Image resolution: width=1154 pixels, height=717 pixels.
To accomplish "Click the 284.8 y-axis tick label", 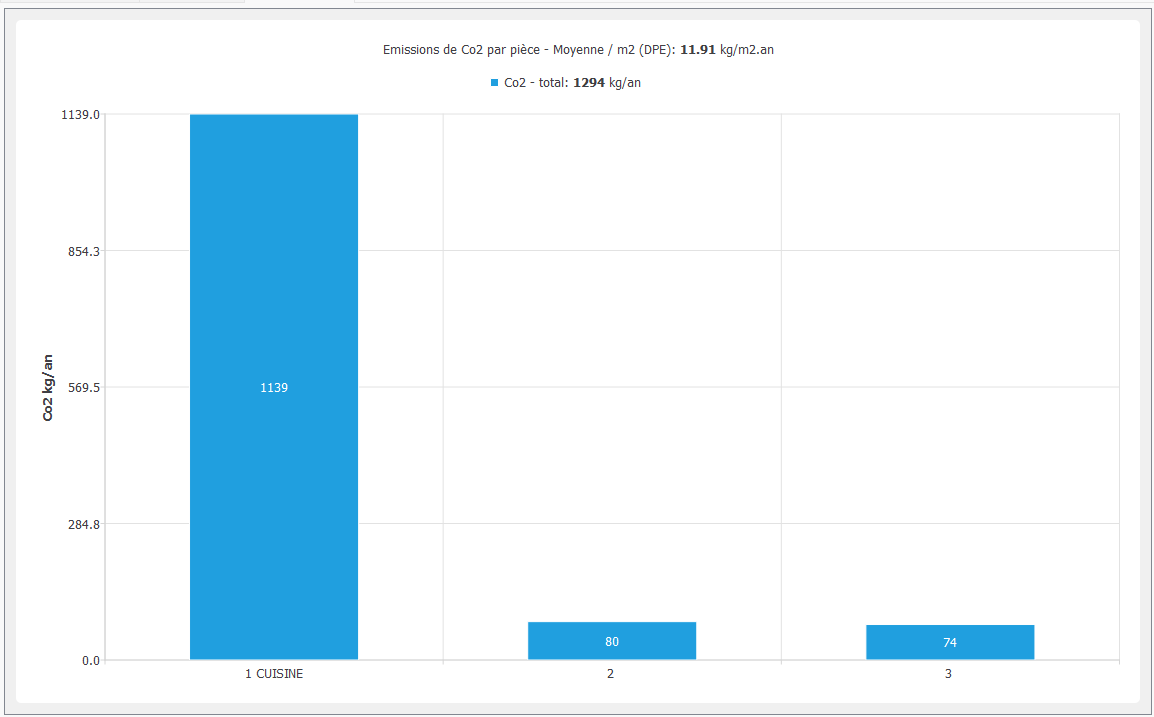I will point(83,524).
